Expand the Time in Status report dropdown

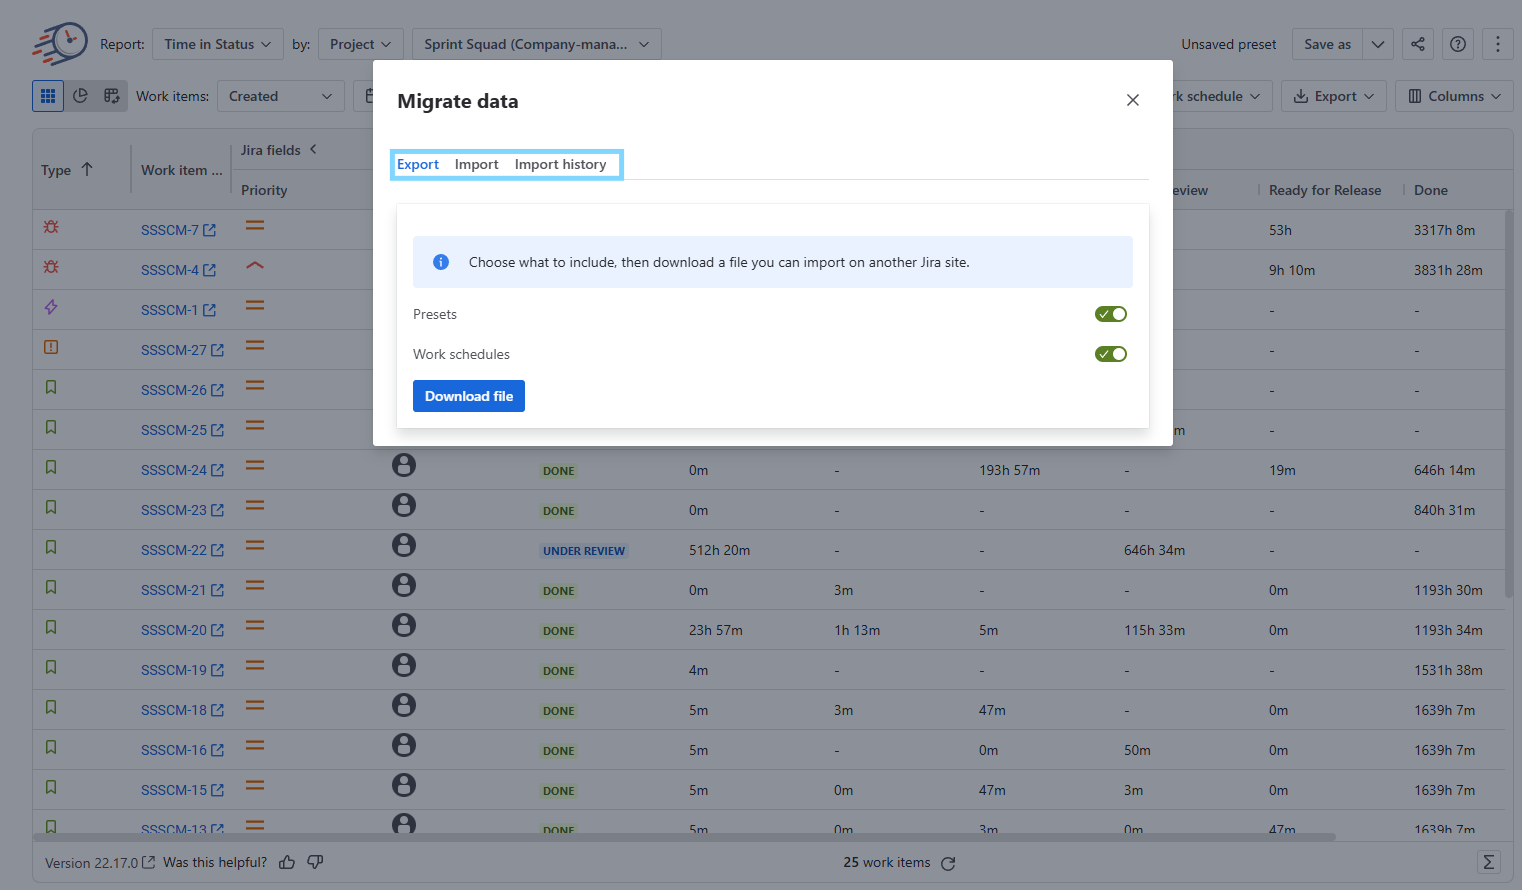(x=217, y=44)
